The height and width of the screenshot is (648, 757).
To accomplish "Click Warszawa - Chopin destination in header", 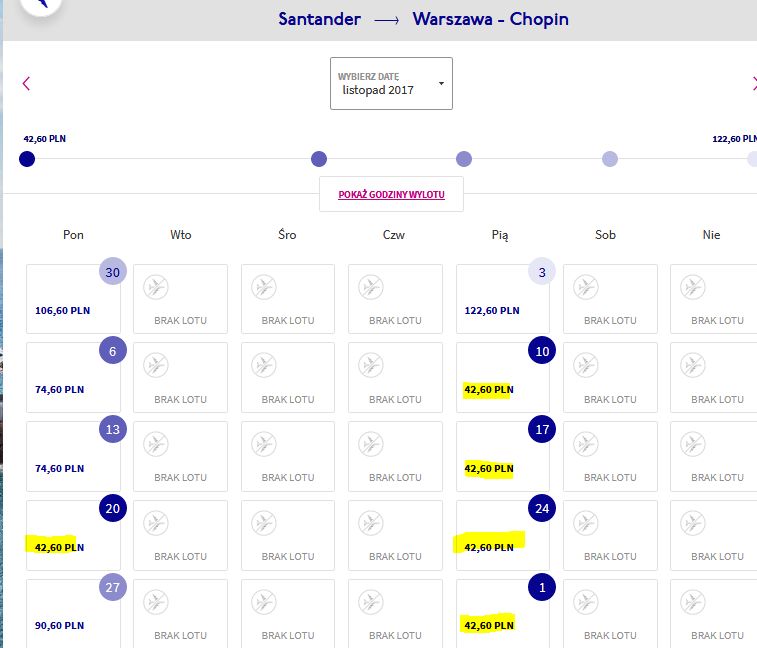I will [491, 19].
